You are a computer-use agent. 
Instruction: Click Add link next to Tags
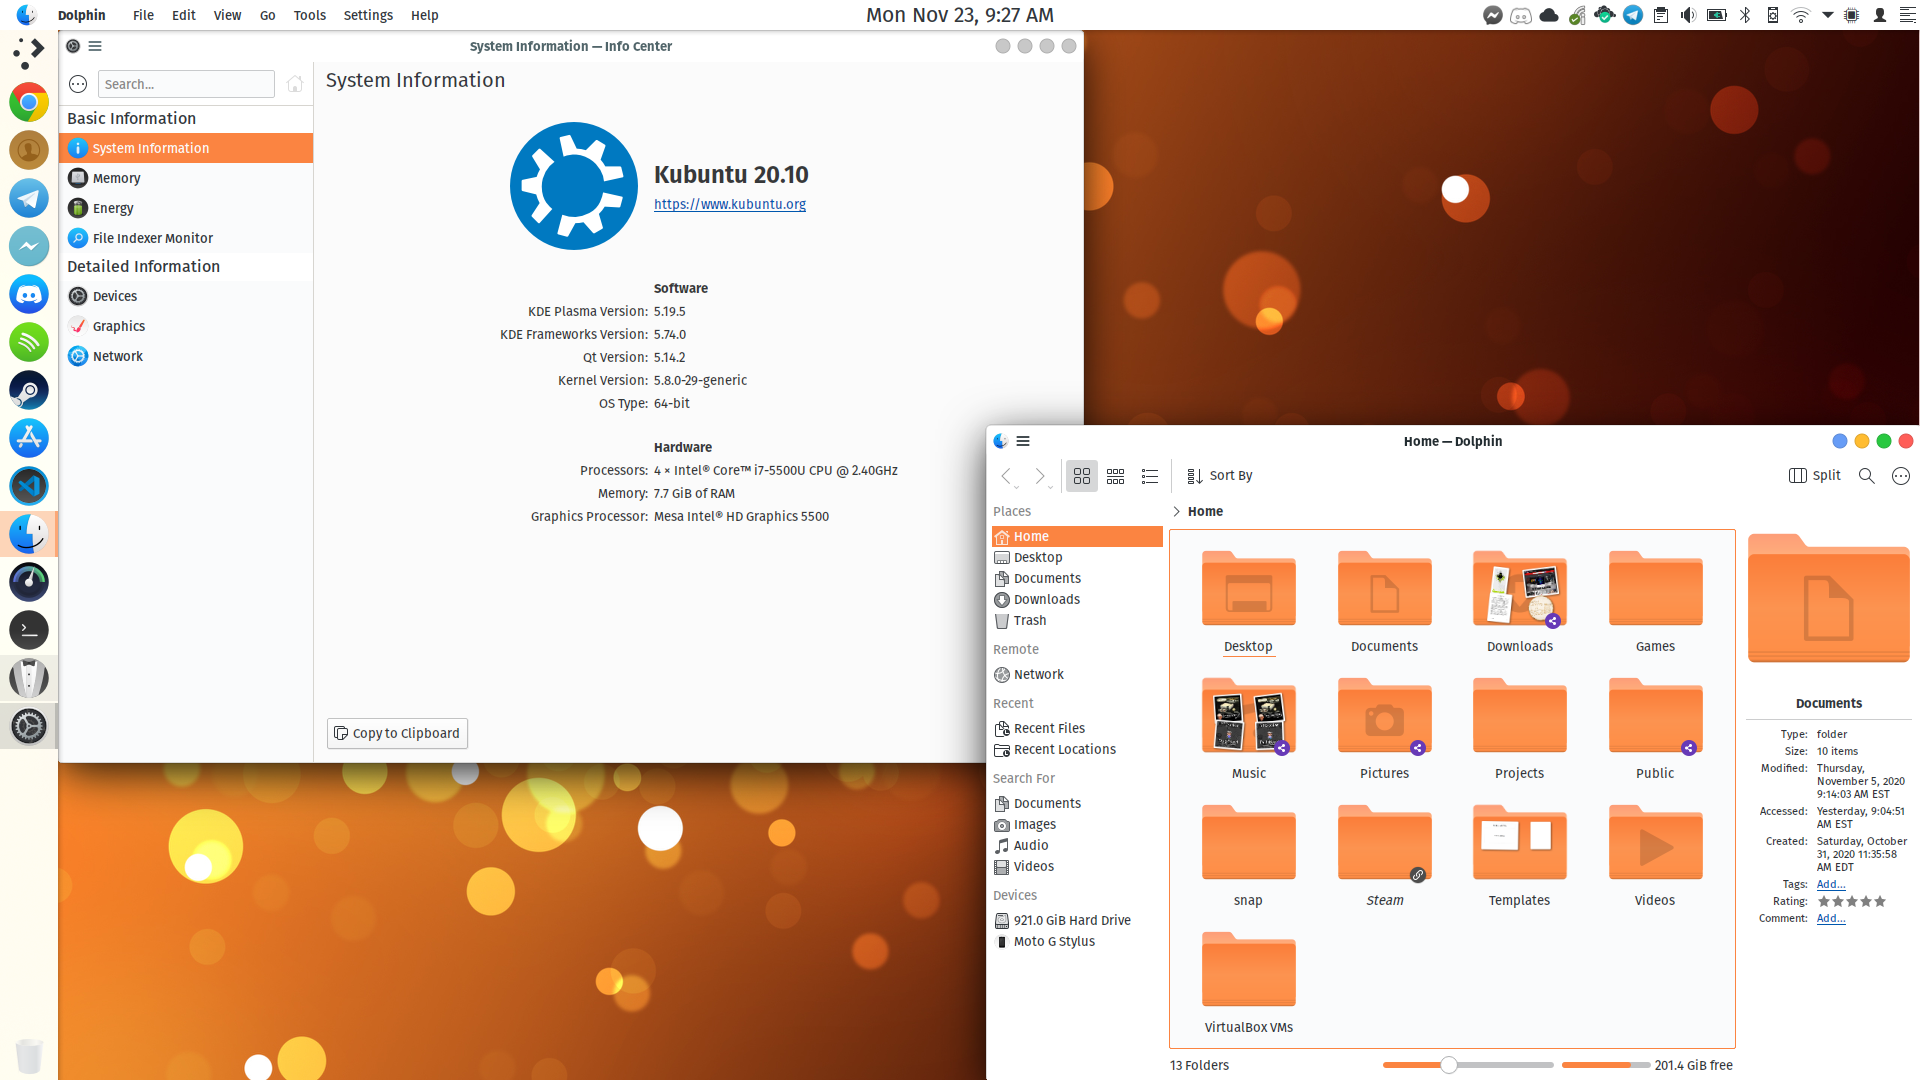(1831, 884)
